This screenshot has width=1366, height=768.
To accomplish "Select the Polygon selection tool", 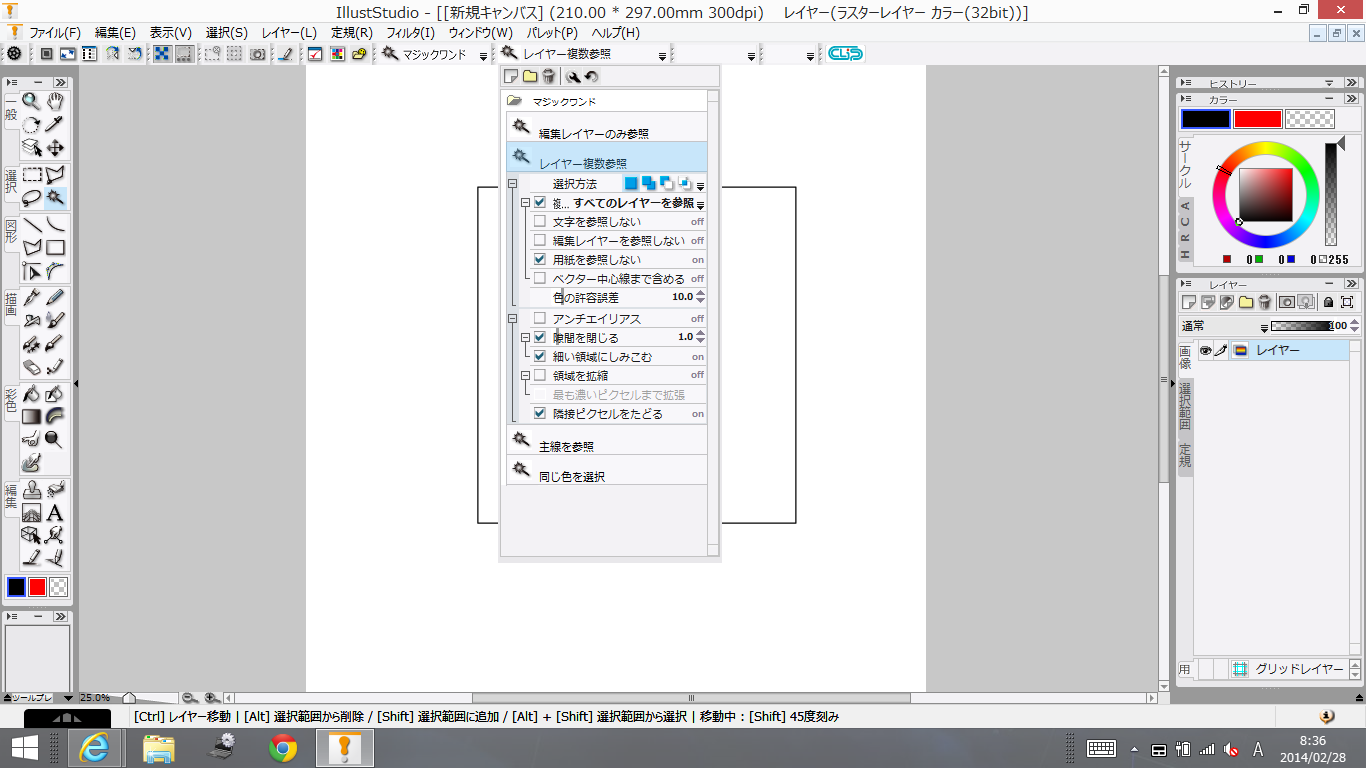I will [x=56, y=175].
